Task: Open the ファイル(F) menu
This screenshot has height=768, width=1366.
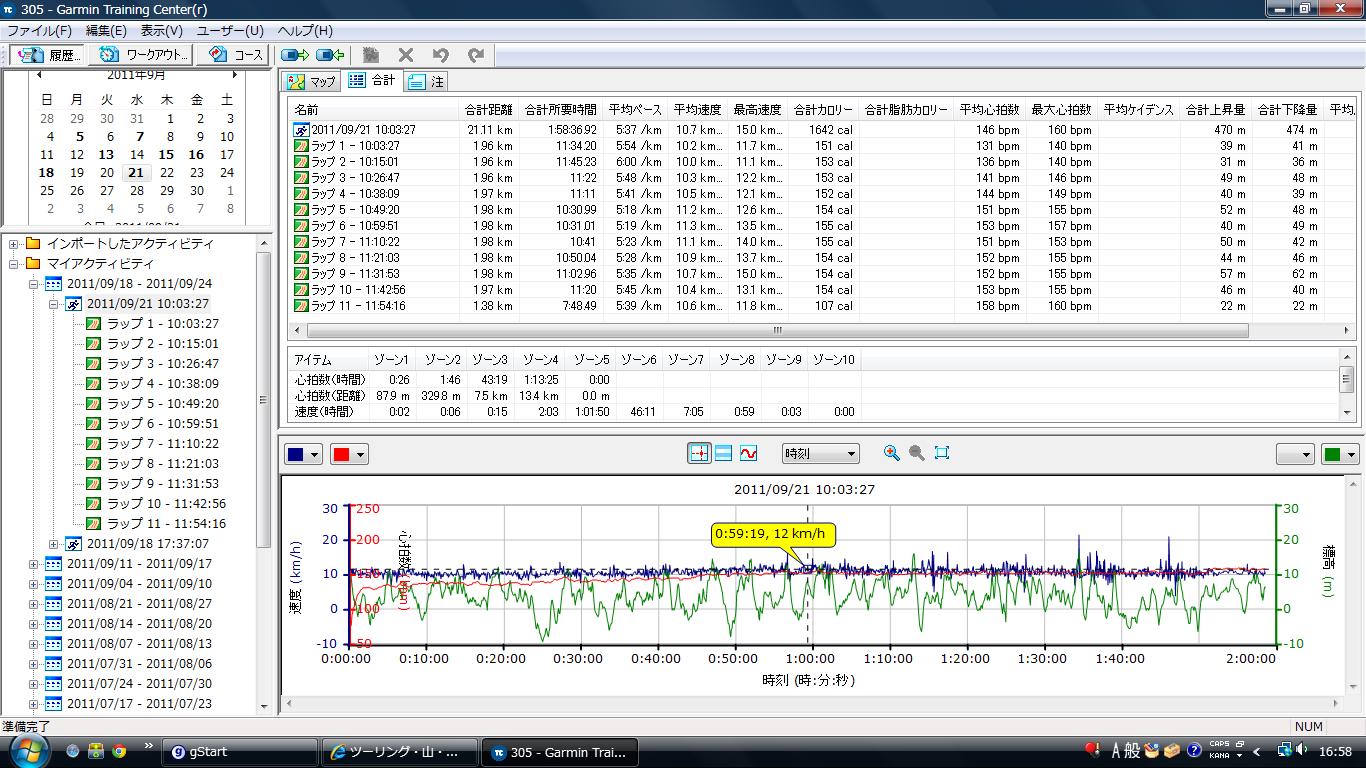Action: (x=39, y=31)
